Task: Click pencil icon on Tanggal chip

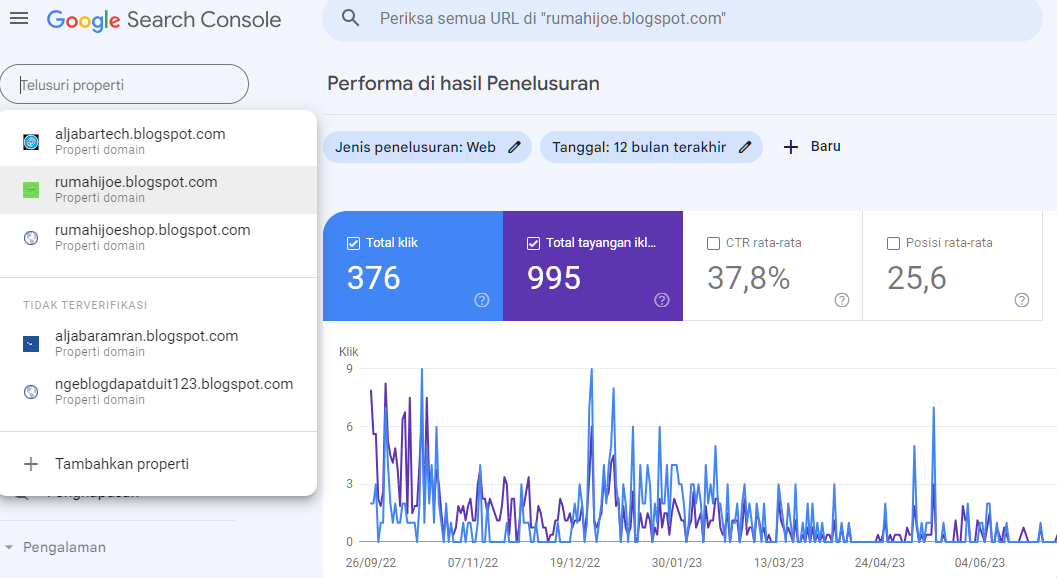Action: coord(745,147)
